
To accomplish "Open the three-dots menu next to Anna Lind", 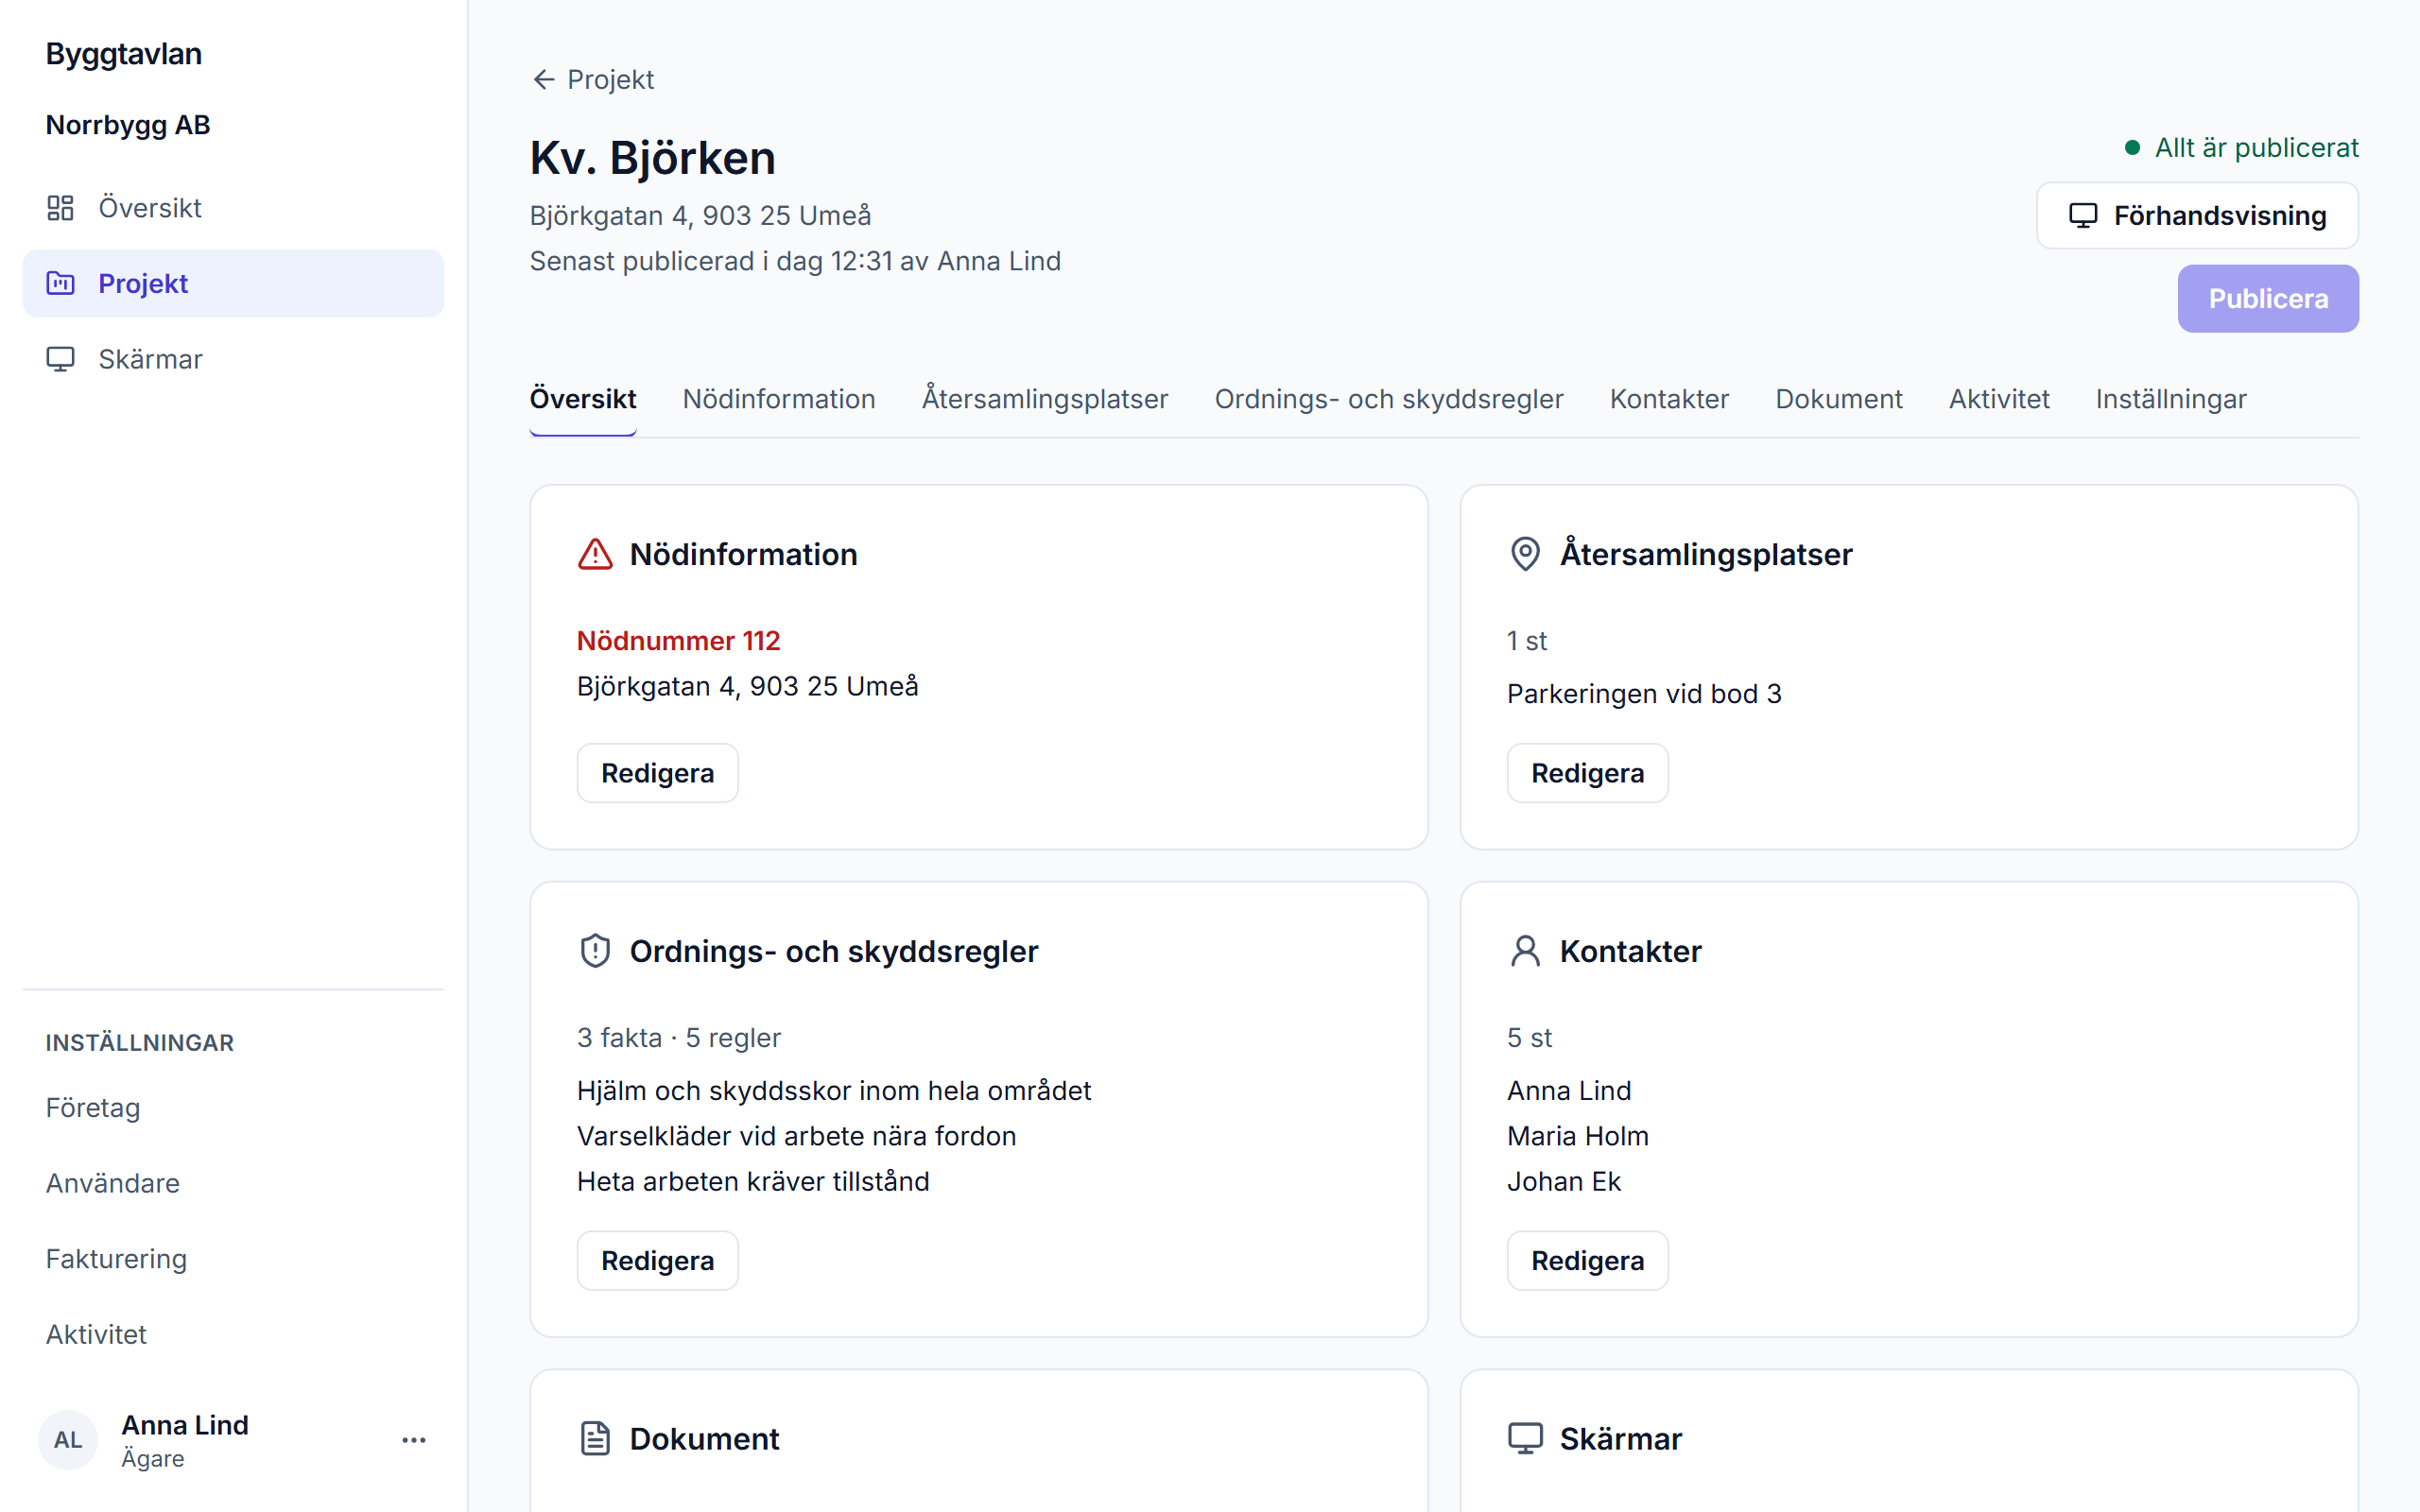I will 414,1440.
